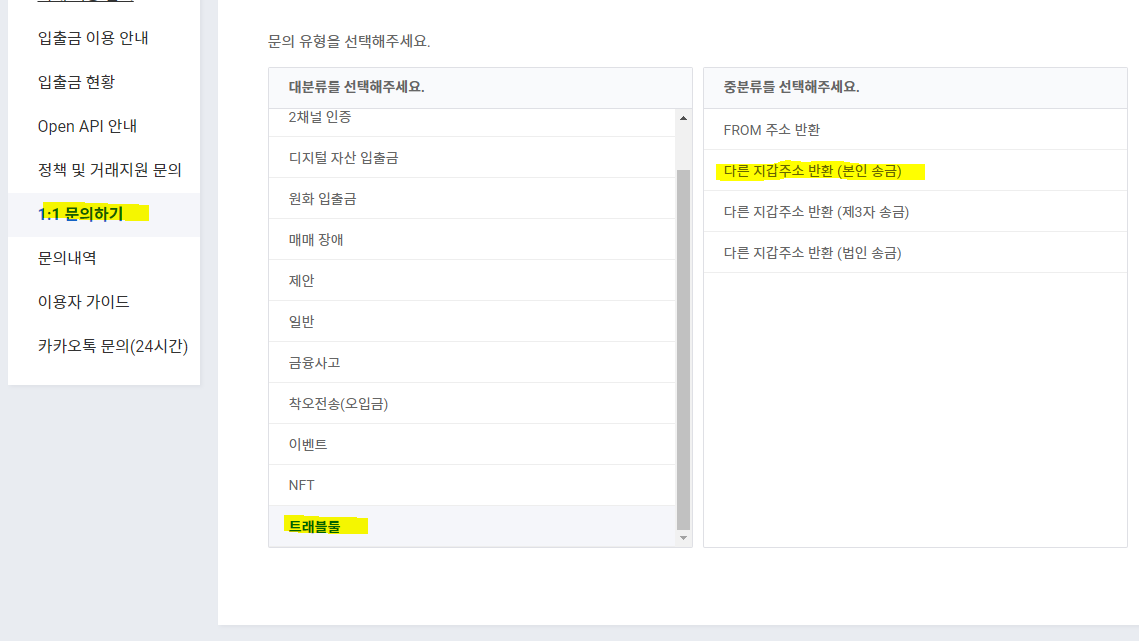Choose 다른 지갑주소 반환 (제3자 송금)
1139x641 pixels.
click(x=915, y=211)
